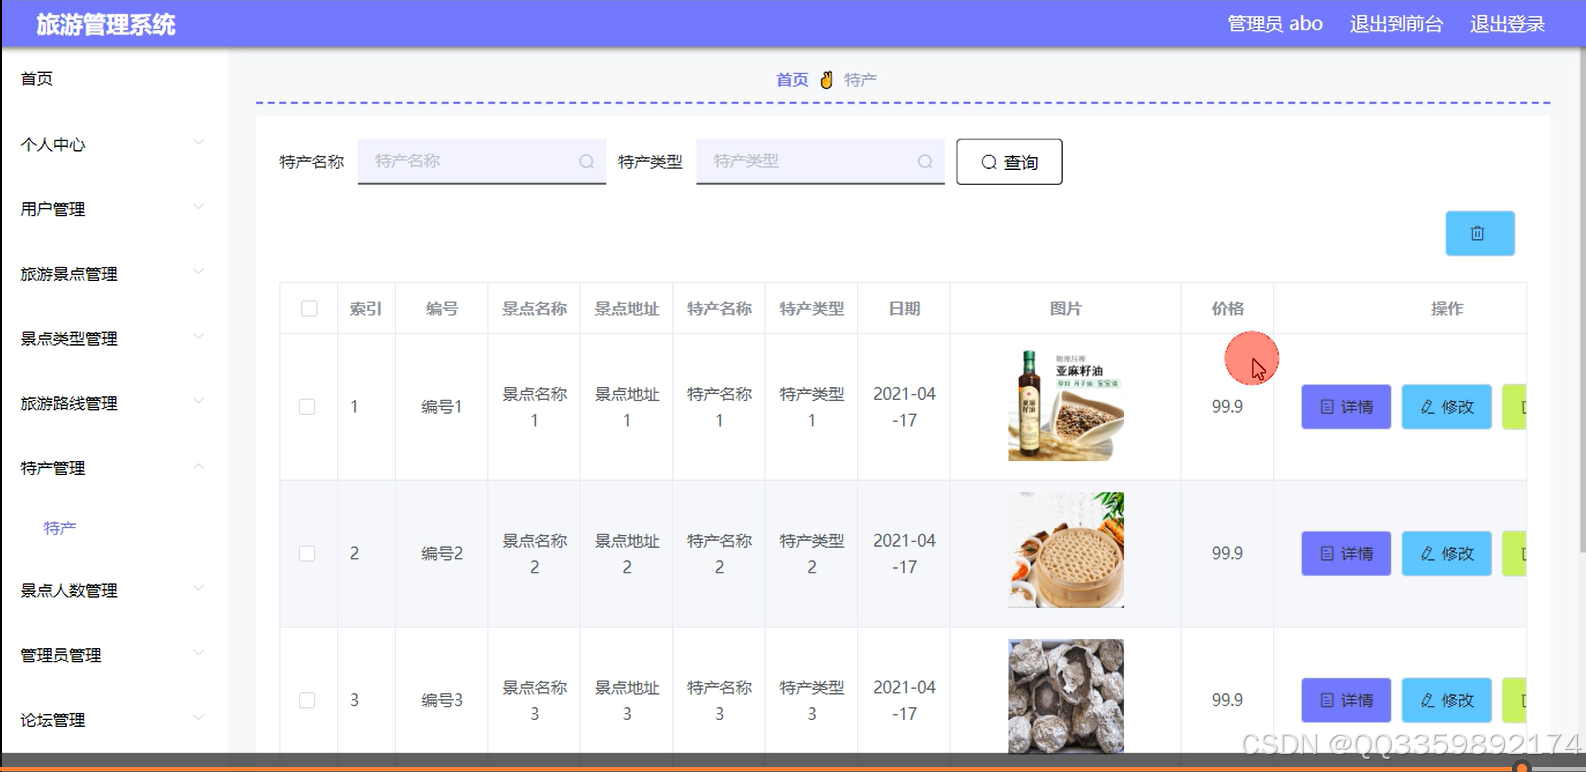
Task: Click 详情 button in row 3
Action: (x=1346, y=700)
